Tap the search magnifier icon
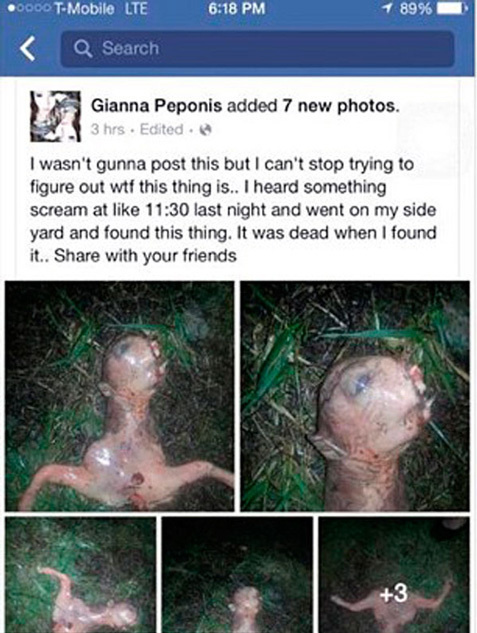Image resolution: width=477 pixels, height=633 pixels. point(83,48)
